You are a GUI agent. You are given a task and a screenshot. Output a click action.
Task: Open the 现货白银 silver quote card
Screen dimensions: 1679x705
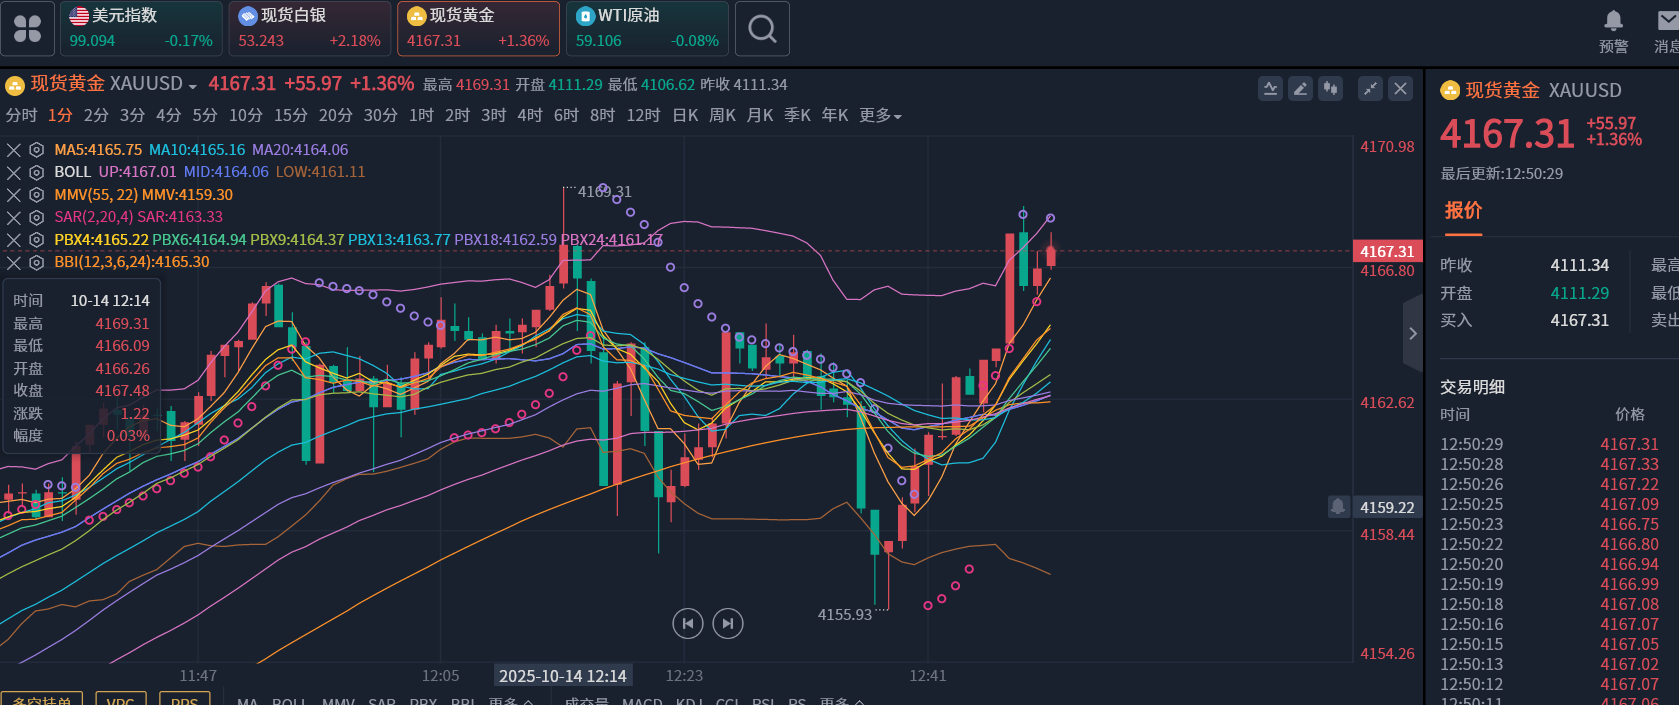309,29
